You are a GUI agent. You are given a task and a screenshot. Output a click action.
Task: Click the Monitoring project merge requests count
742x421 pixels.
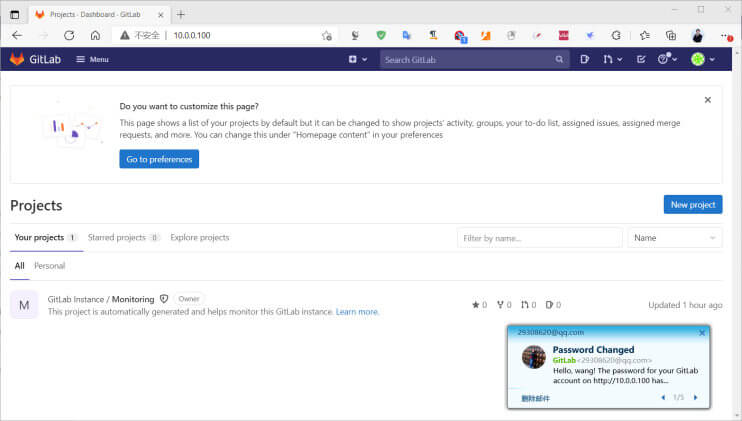[x=529, y=305]
